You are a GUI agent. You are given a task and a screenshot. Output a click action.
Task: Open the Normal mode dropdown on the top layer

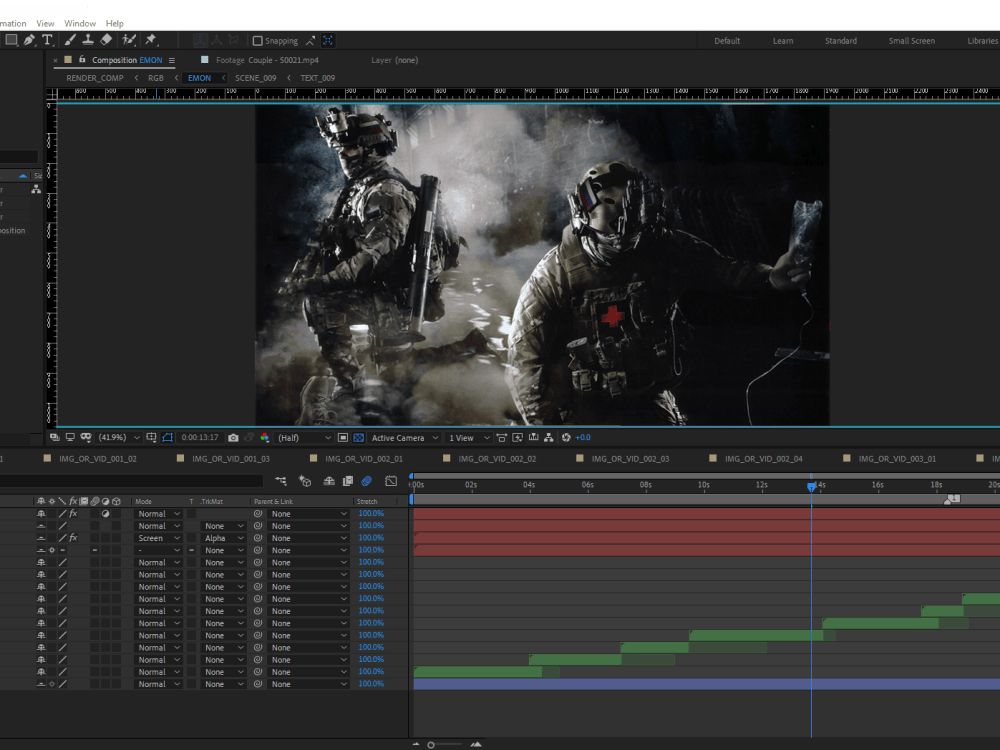coord(159,513)
